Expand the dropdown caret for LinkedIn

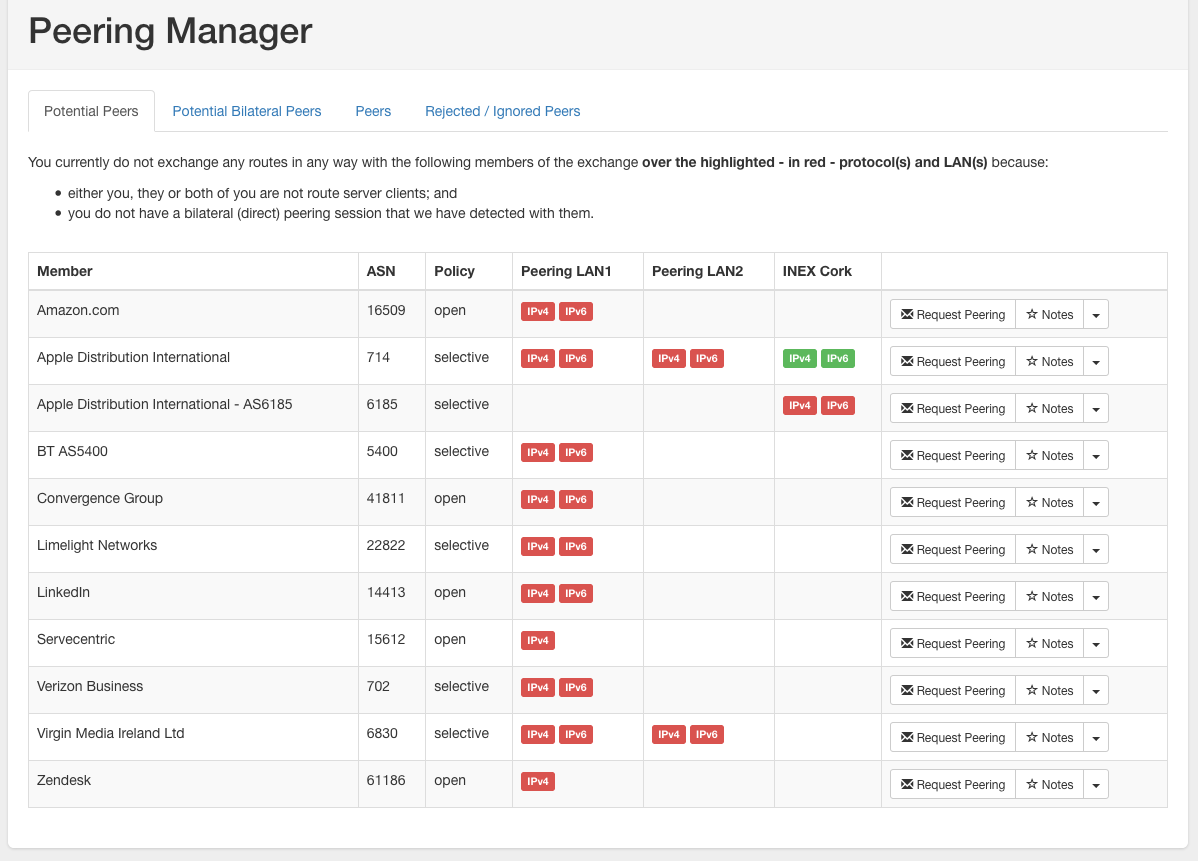point(1096,597)
